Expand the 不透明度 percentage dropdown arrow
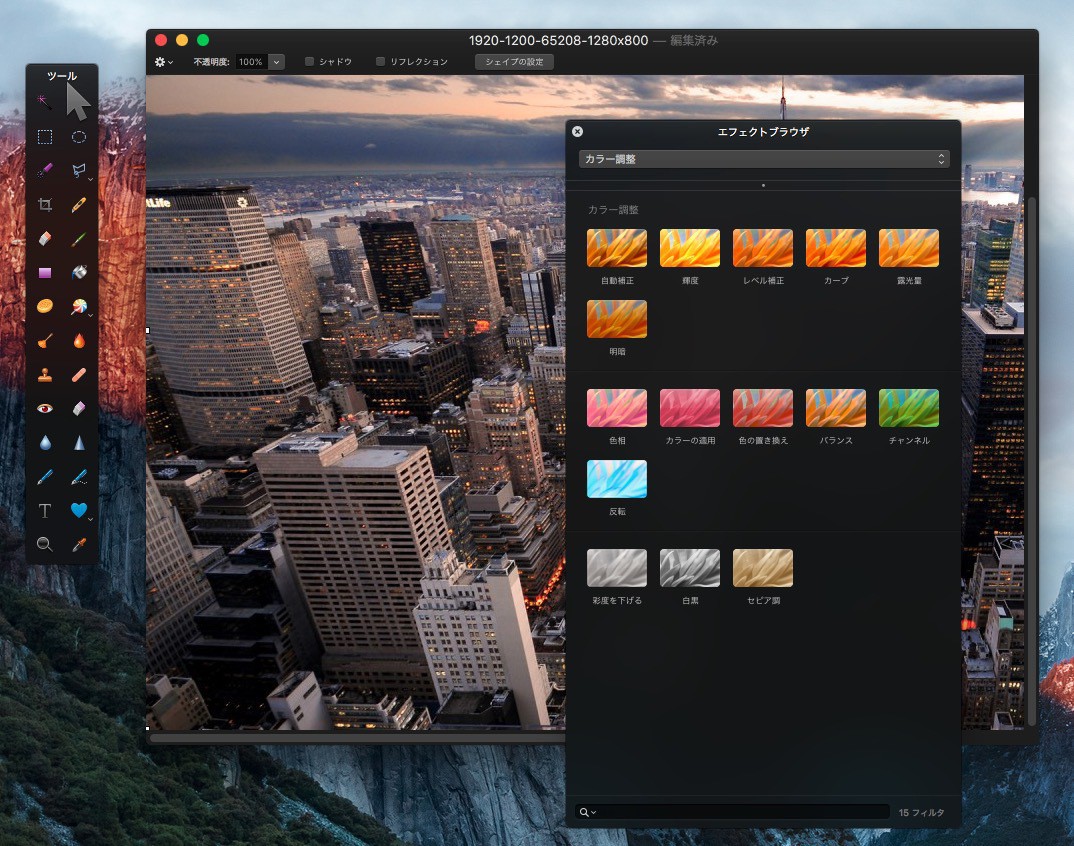 click(277, 62)
